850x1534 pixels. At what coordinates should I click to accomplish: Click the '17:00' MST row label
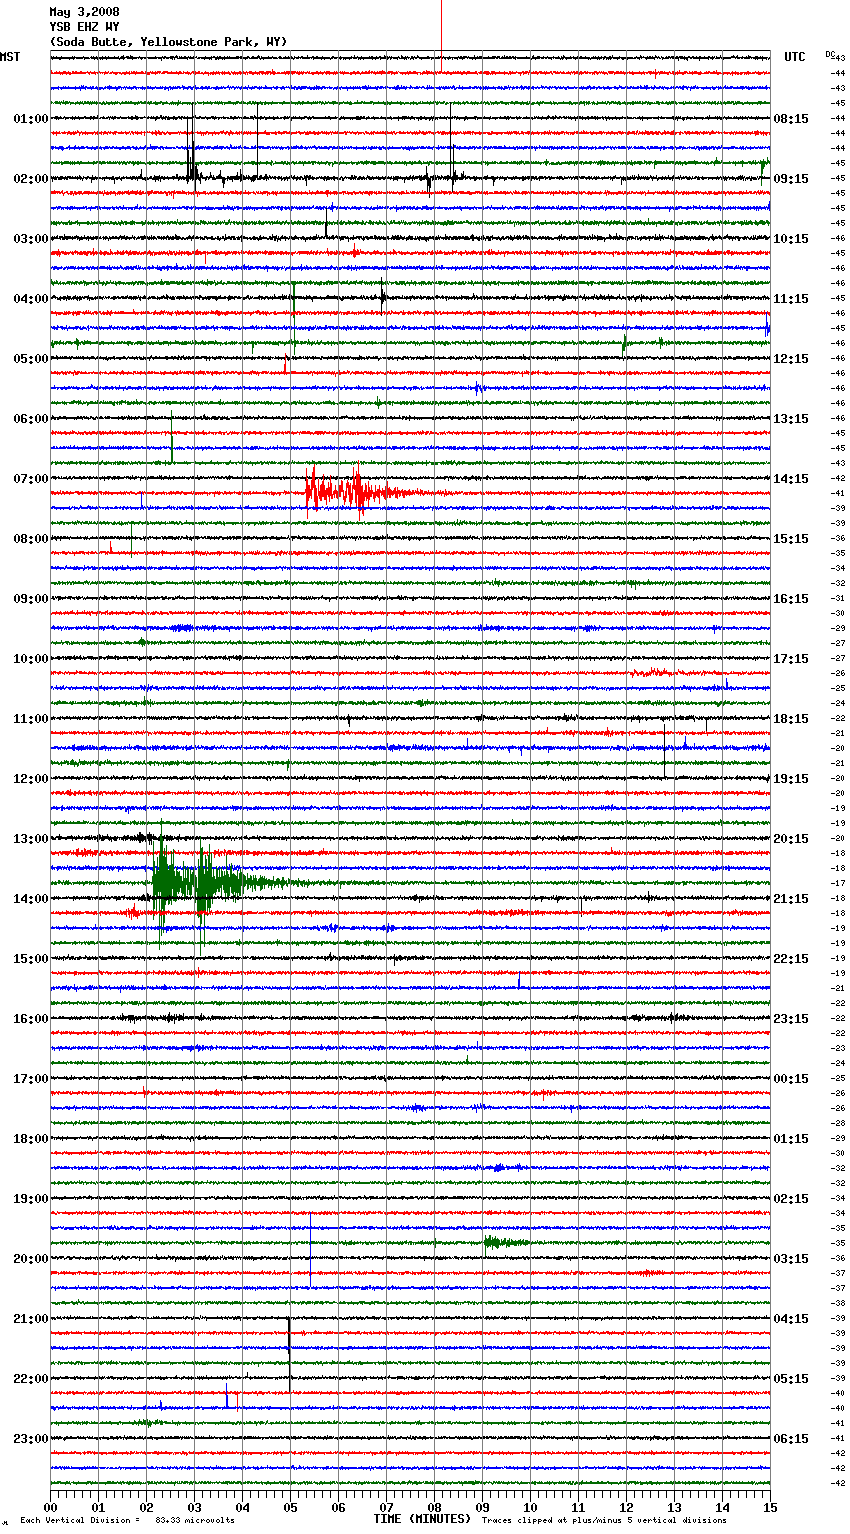(31, 1079)
